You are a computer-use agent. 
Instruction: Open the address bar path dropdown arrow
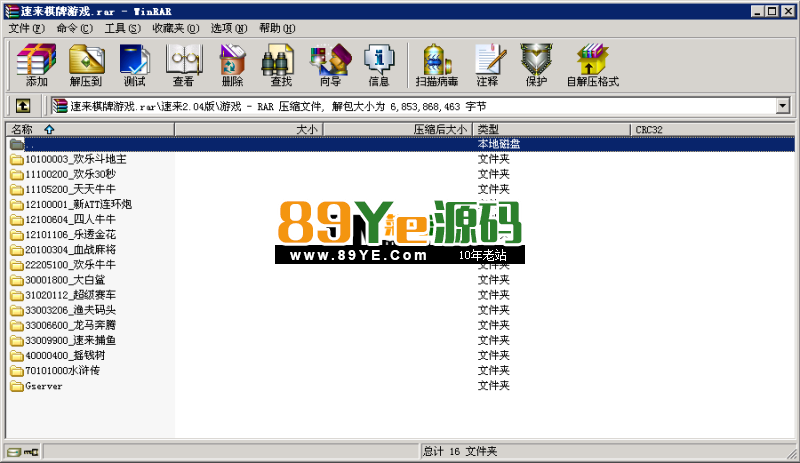[x=783, y=106]
